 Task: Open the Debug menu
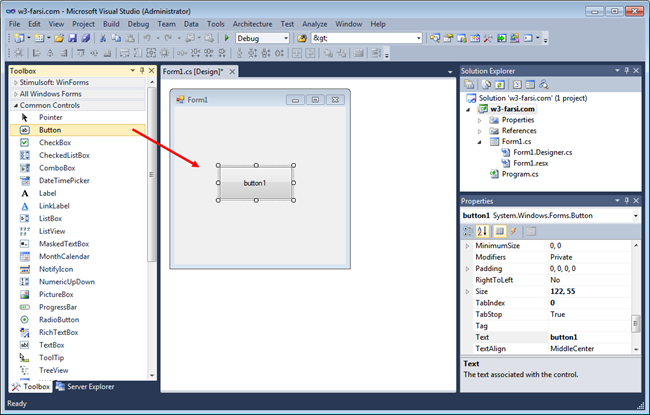(x=138, y=24)
